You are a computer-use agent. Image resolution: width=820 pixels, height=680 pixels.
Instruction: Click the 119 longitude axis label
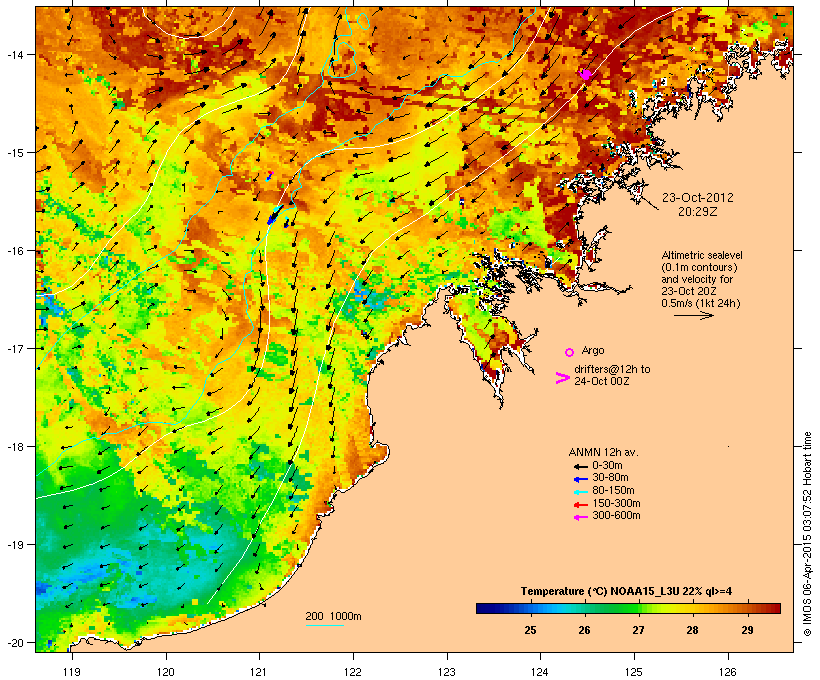point(72,672)
